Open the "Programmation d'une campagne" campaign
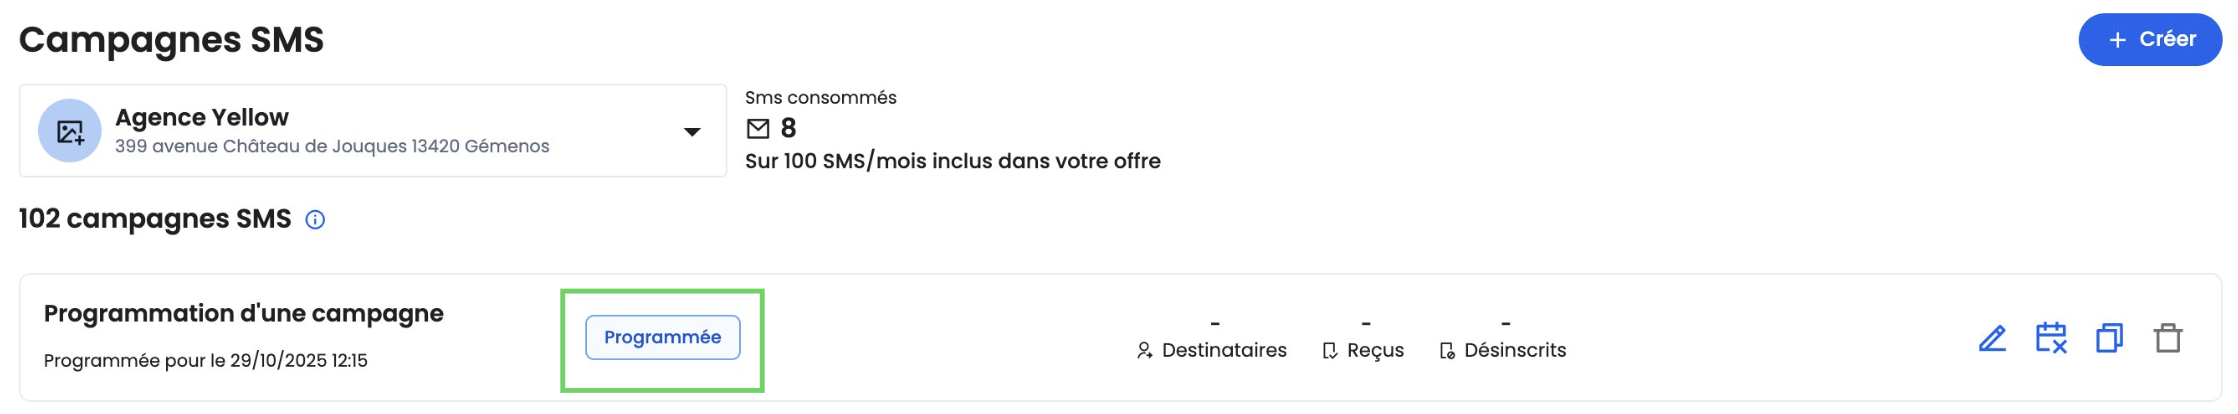This screenshot has width=2238, height=414. coord(243,314)
